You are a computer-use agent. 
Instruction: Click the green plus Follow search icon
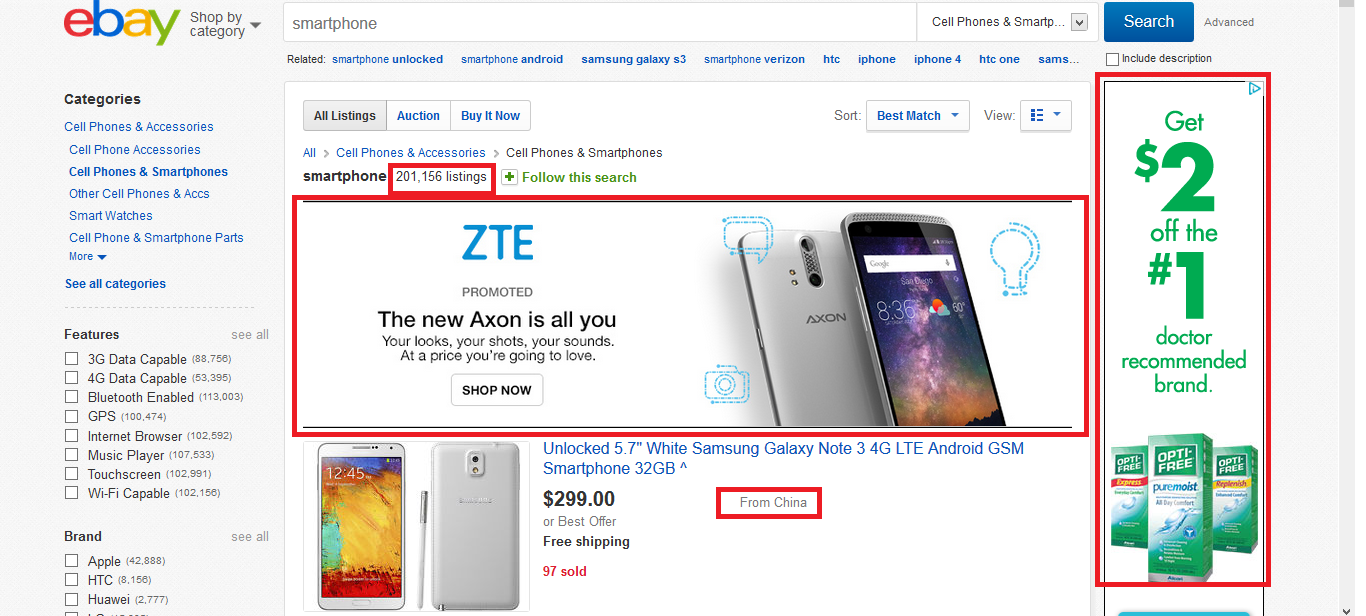(x=510, y=177)
